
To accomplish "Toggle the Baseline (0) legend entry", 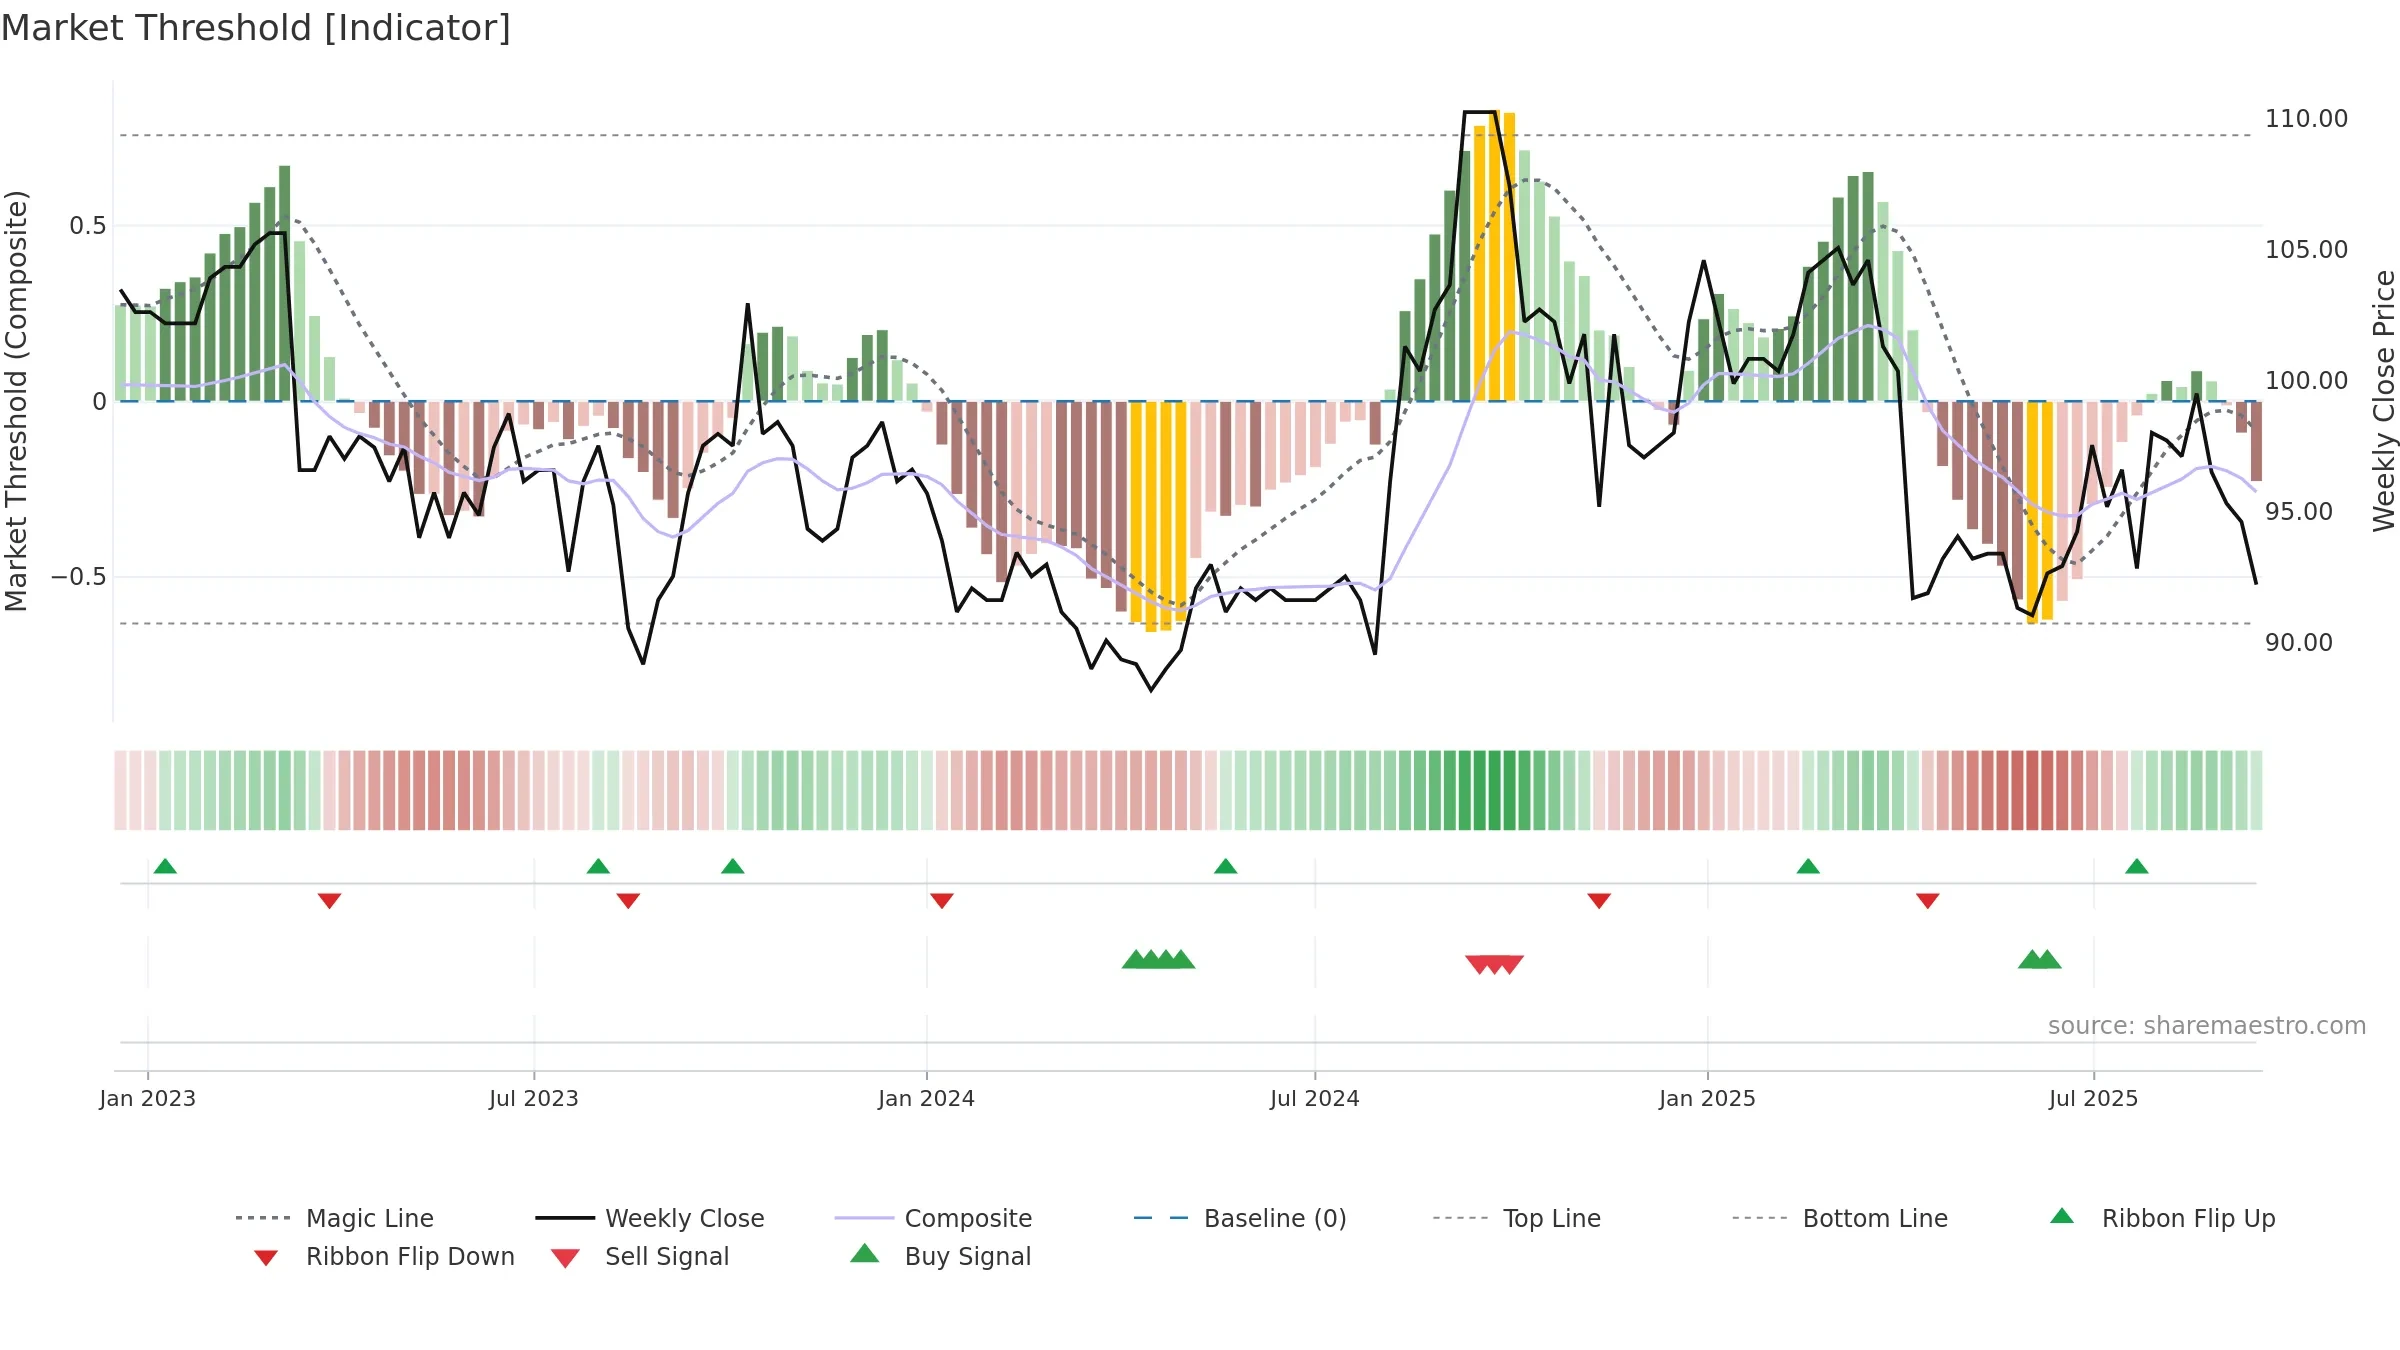I will (1240, 1218).
